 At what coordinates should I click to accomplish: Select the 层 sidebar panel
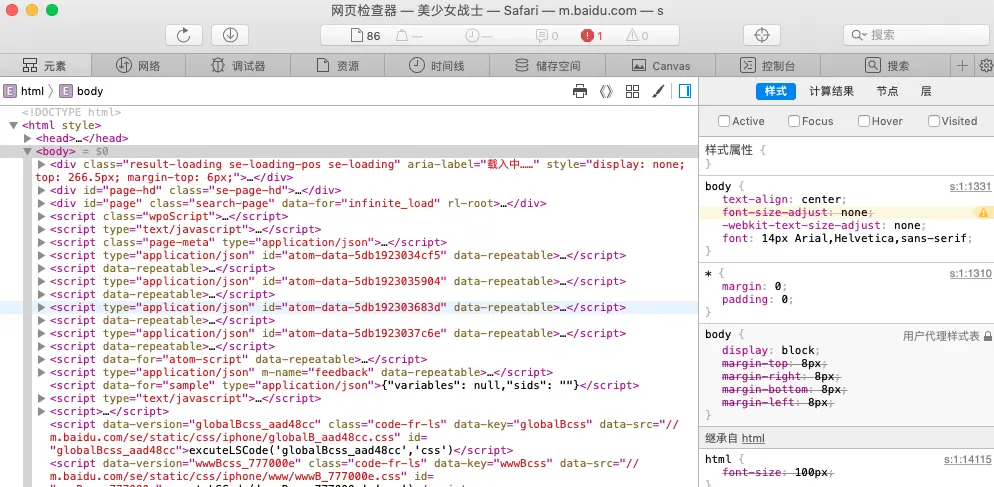(x=926, y=91)
